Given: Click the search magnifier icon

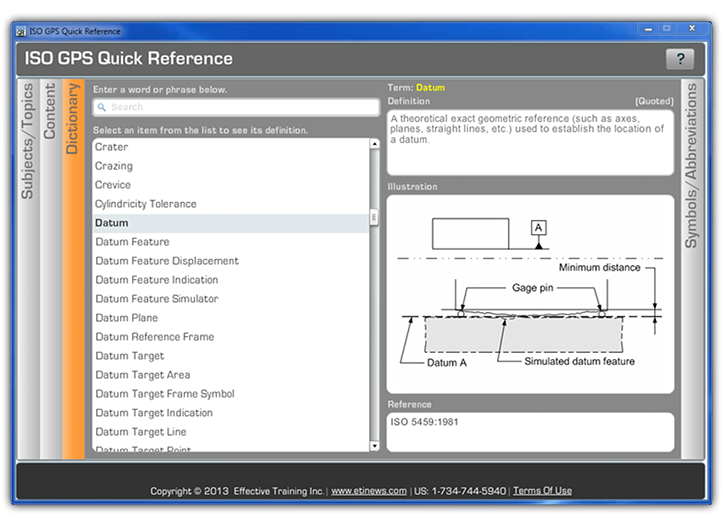Looking at the screenshot, I should tap(103, 107).
